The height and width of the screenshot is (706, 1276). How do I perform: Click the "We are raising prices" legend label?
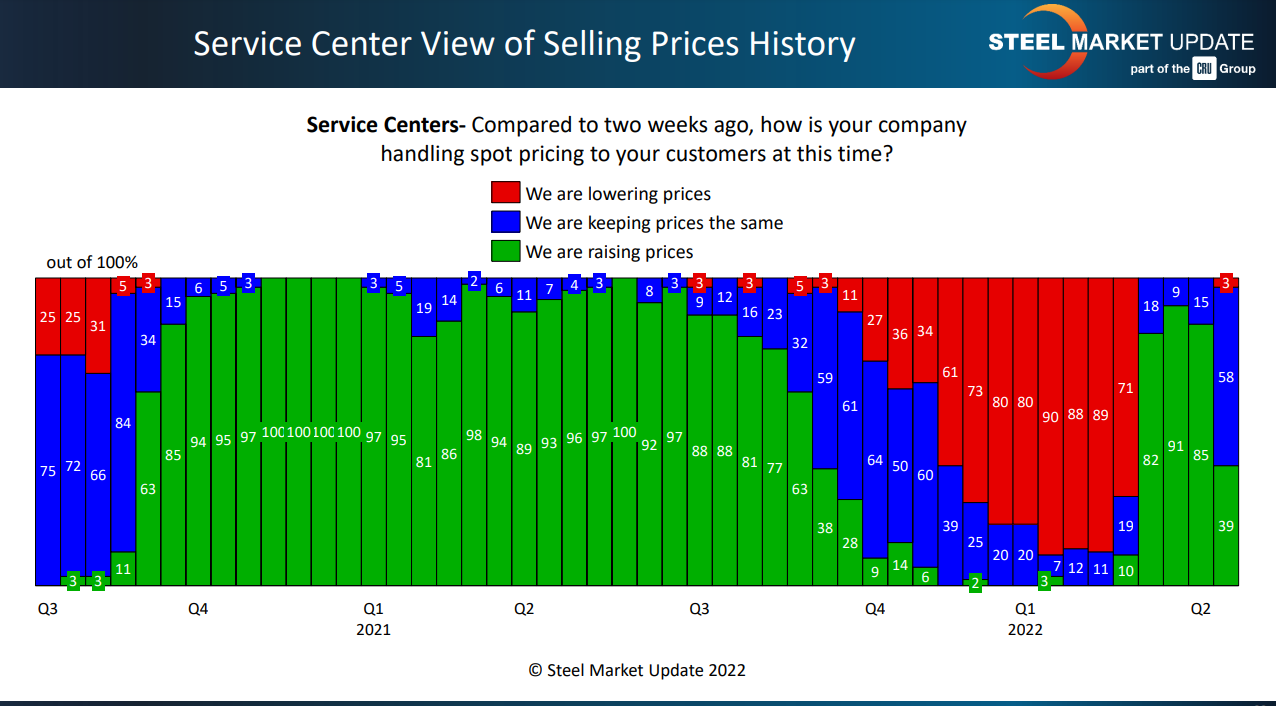click(x=609, y=252)
